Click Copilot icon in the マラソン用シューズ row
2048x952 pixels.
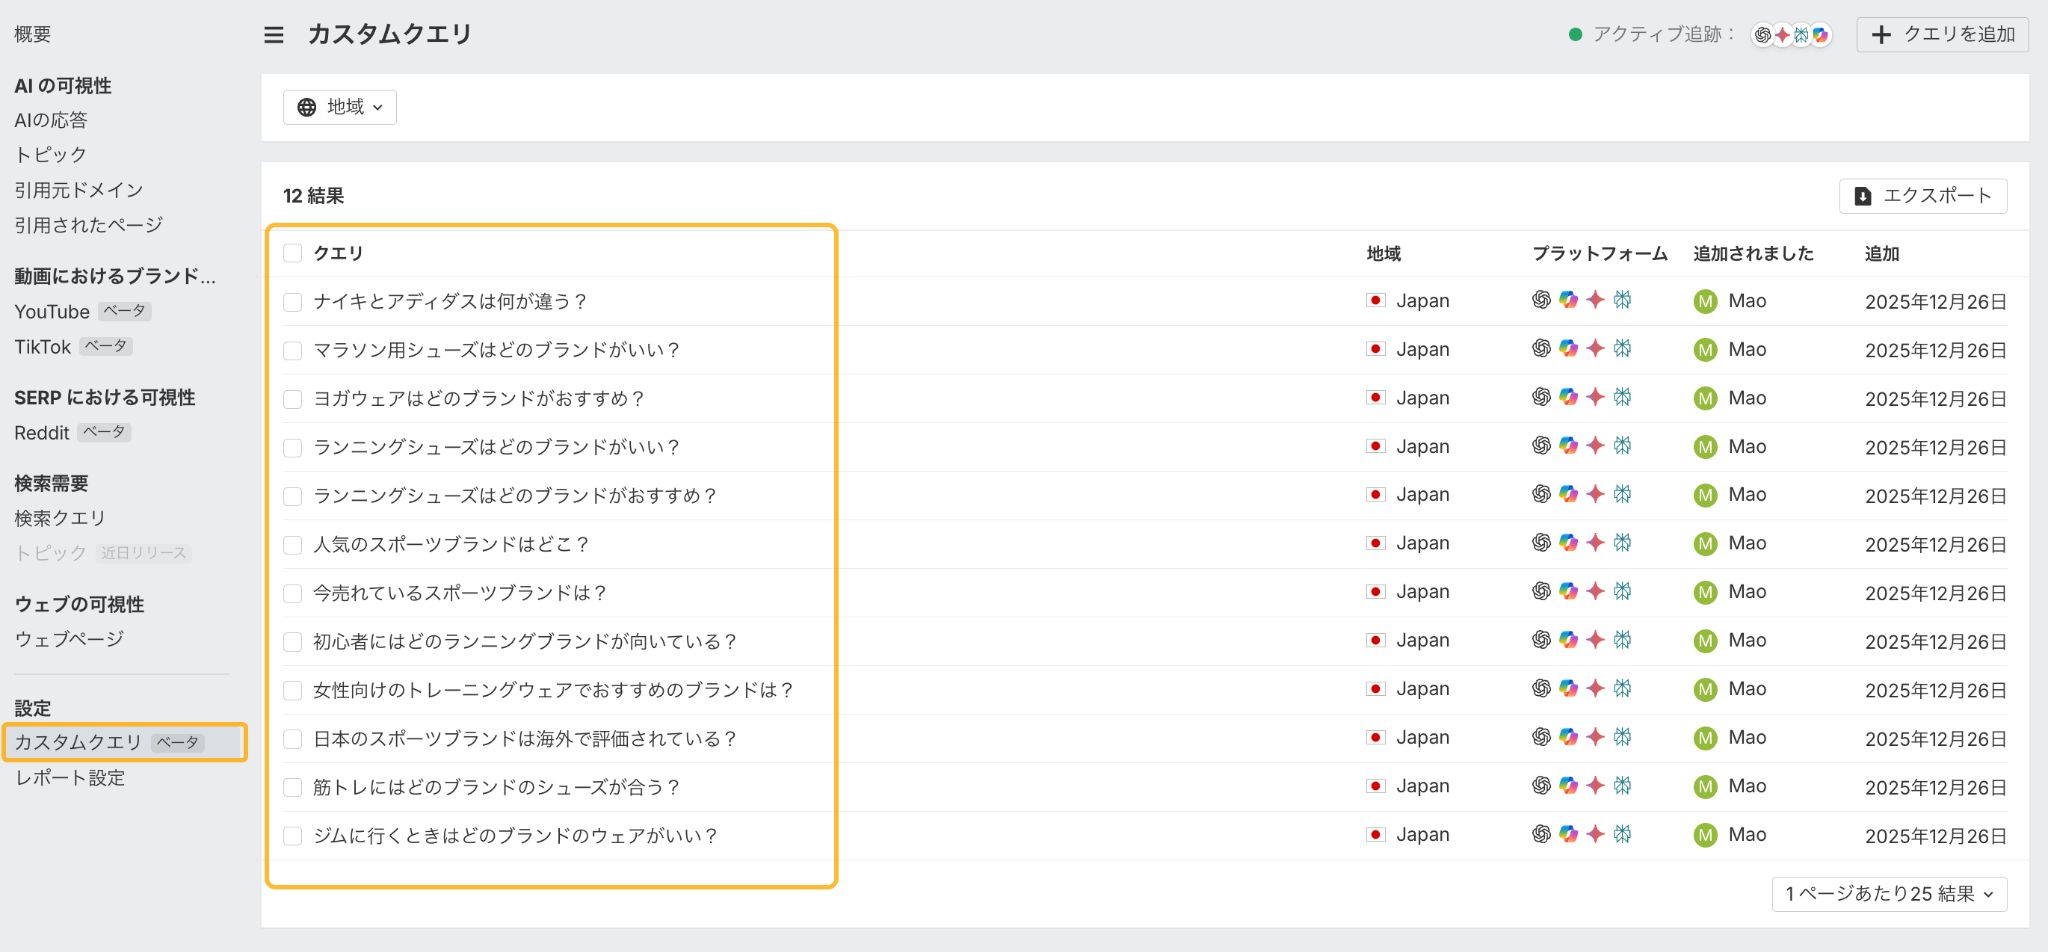click(1568, 349)
